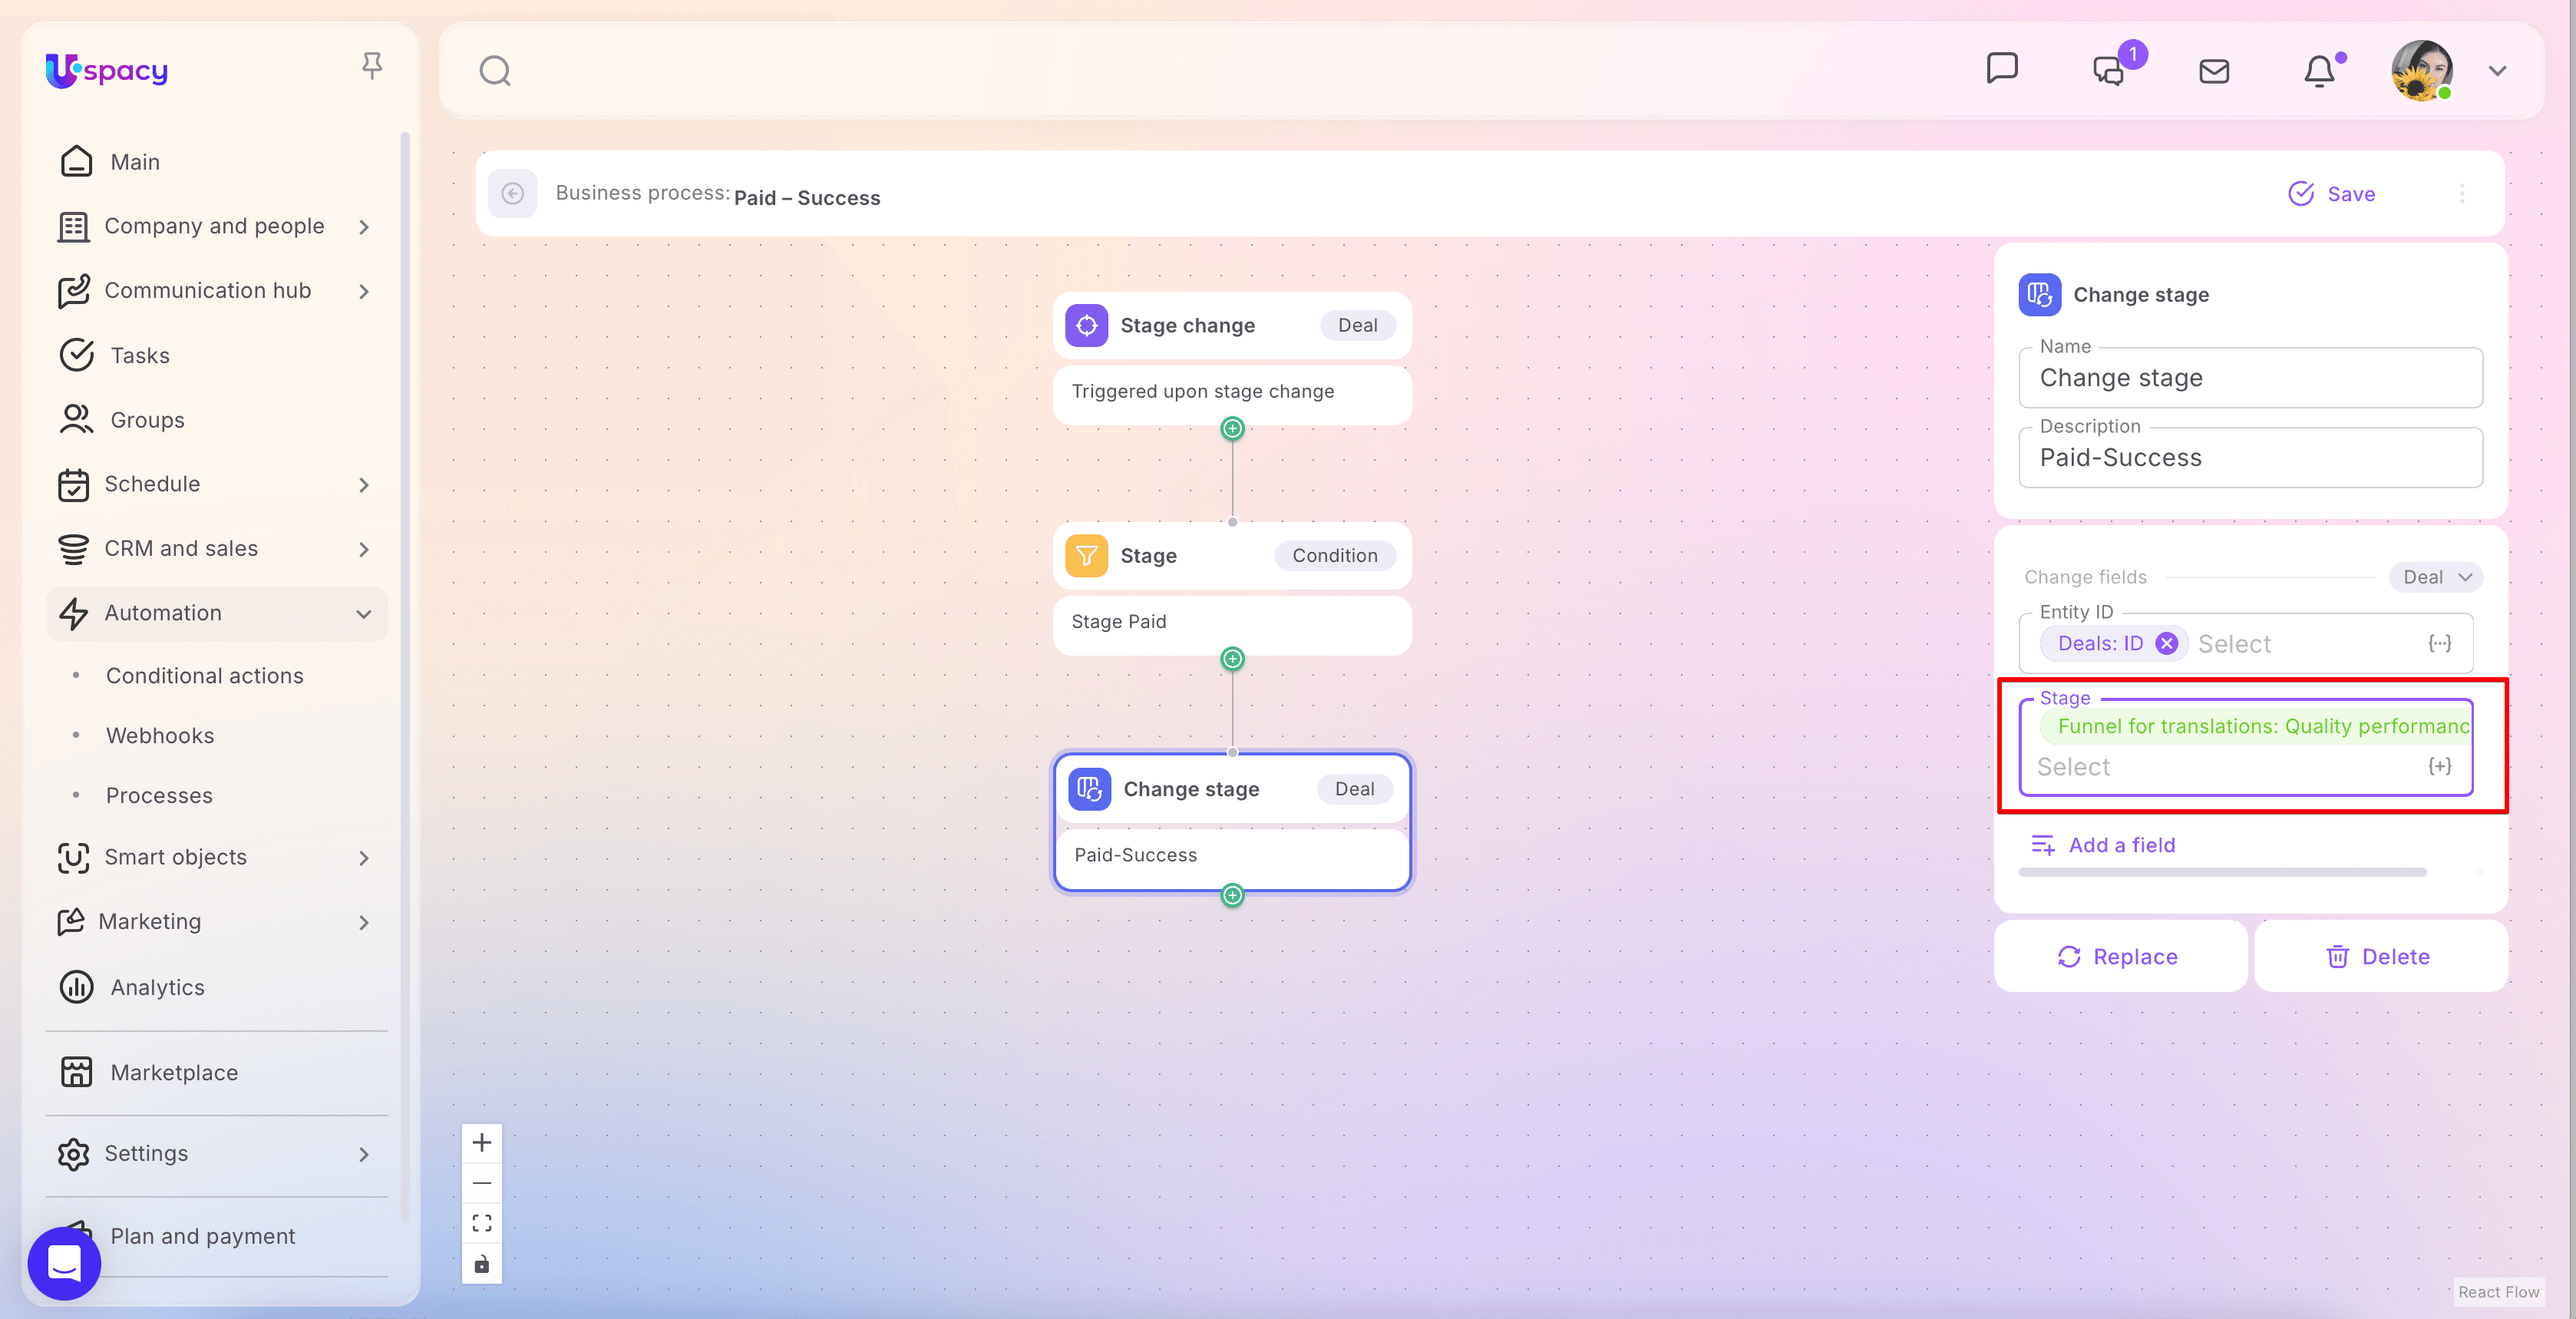Zoom in on the flow canvas
Viewport: 2576px width, 1319px height.
(x=482, y=1142)
